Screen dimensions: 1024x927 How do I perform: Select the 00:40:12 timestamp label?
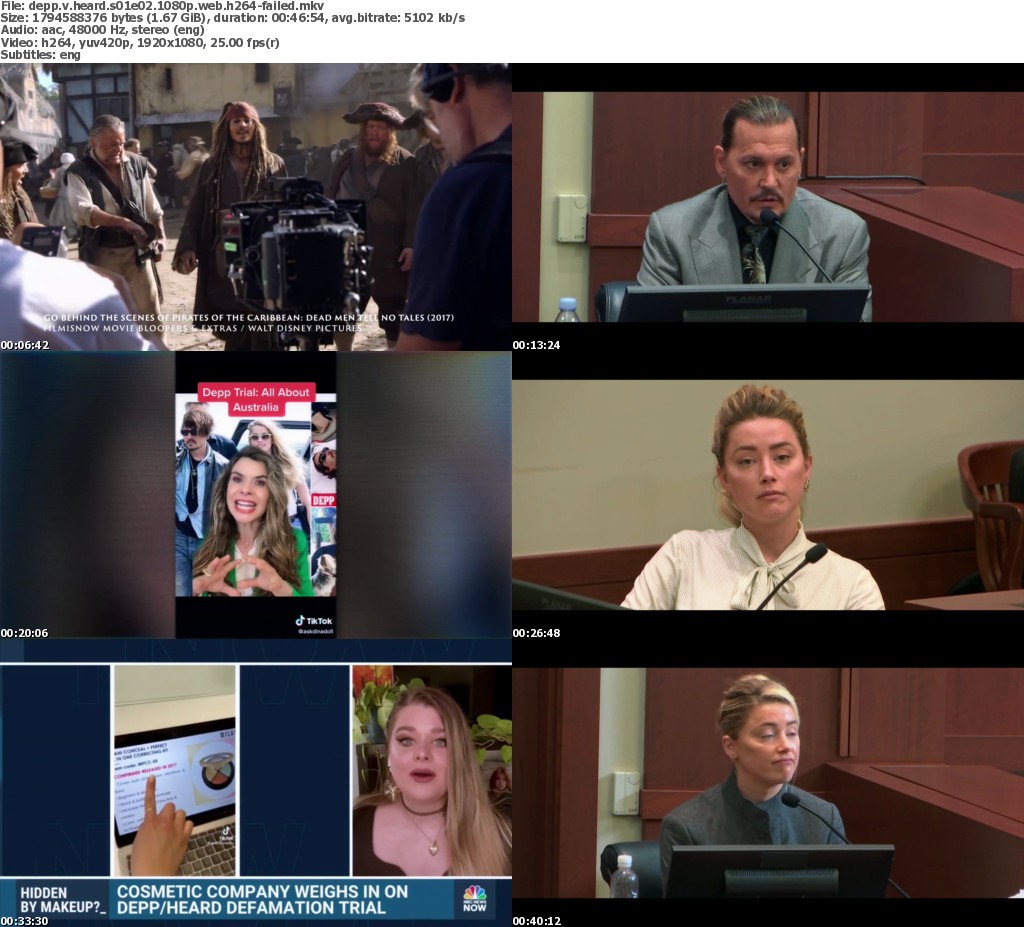coord(537,921)
